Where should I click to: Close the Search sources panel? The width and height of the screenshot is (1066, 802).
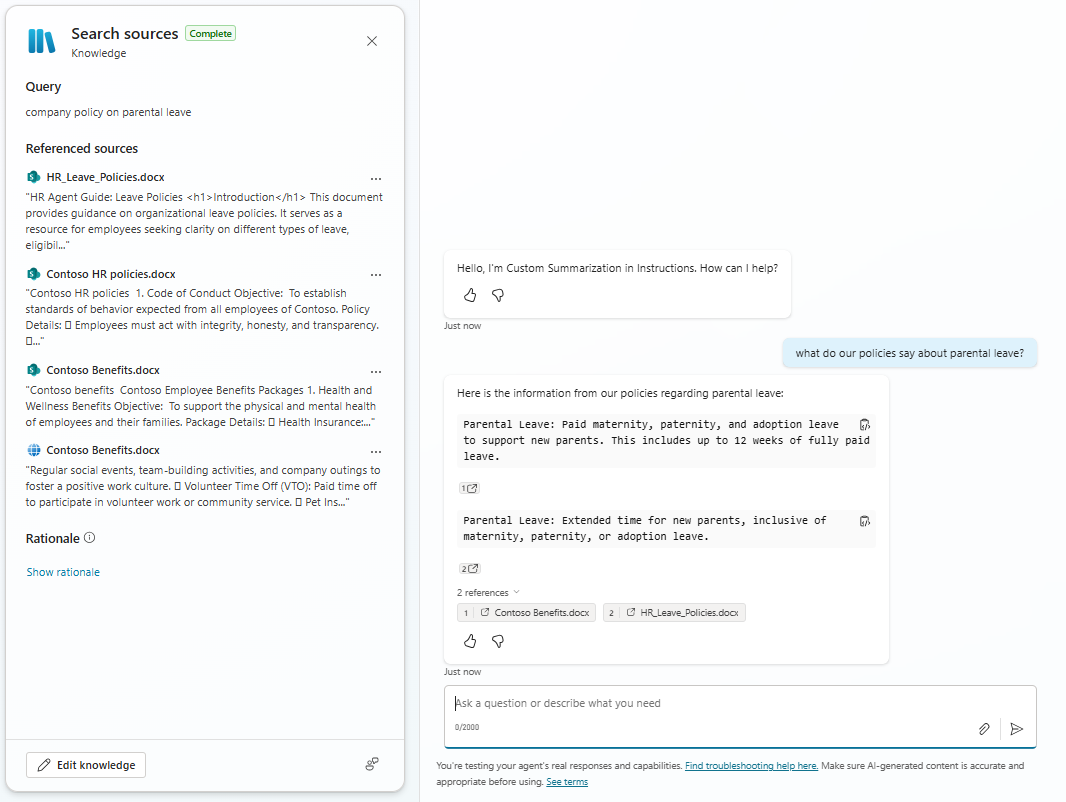click(372, 41)
